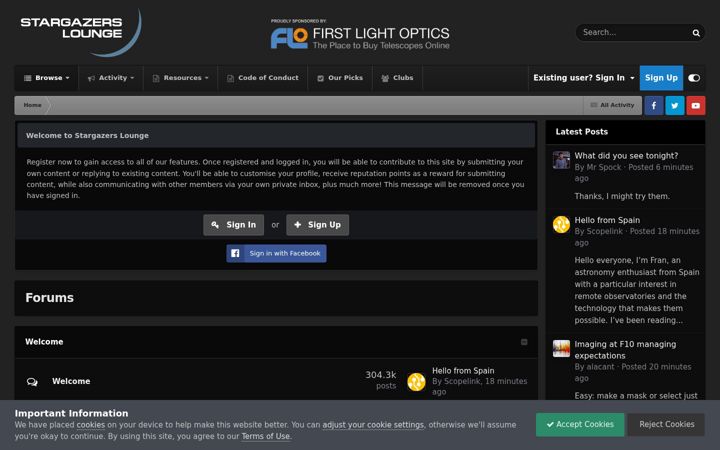Open alacant's profile link
720x450 pixels.
coord(600,366)
